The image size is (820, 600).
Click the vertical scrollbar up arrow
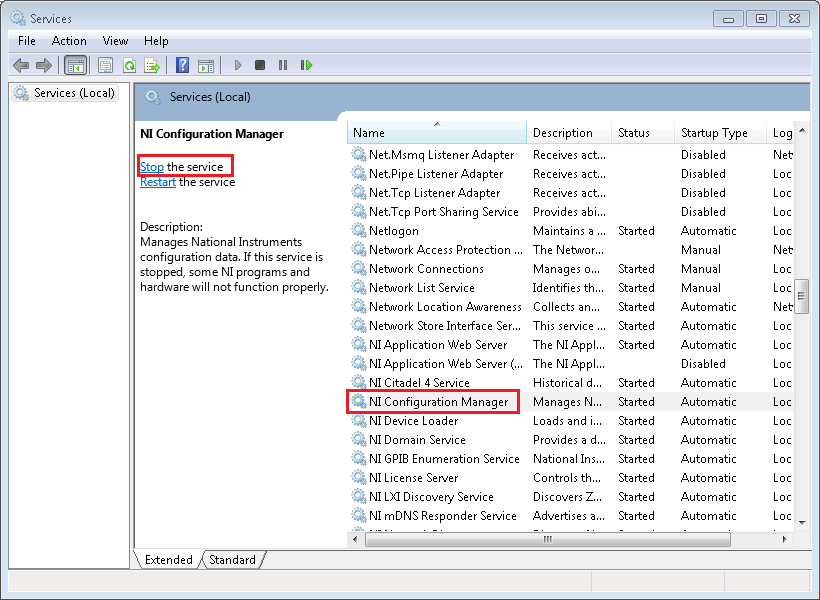pyautogui.click(x=802, y=130)
